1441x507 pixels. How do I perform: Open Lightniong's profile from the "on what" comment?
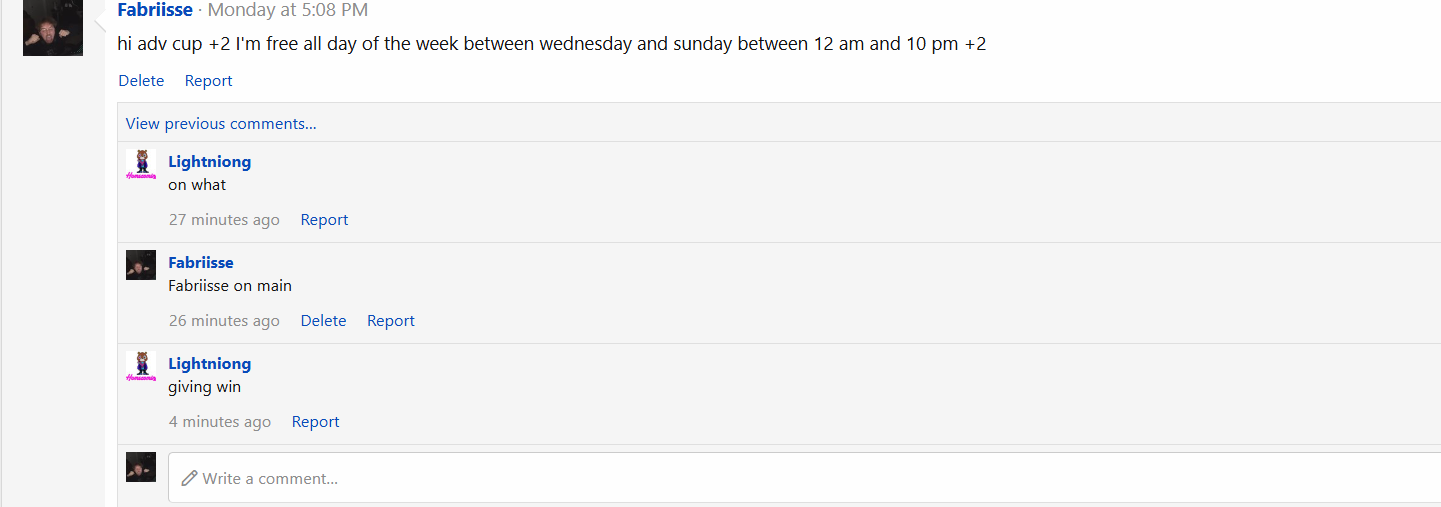210,162
